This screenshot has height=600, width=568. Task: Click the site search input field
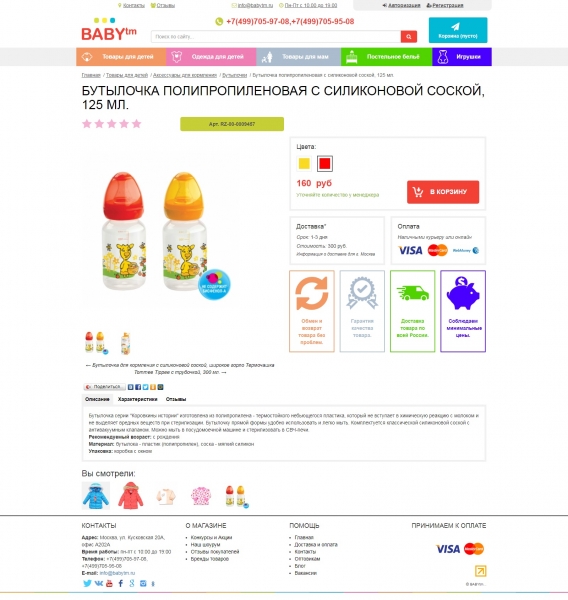(276, 36)
